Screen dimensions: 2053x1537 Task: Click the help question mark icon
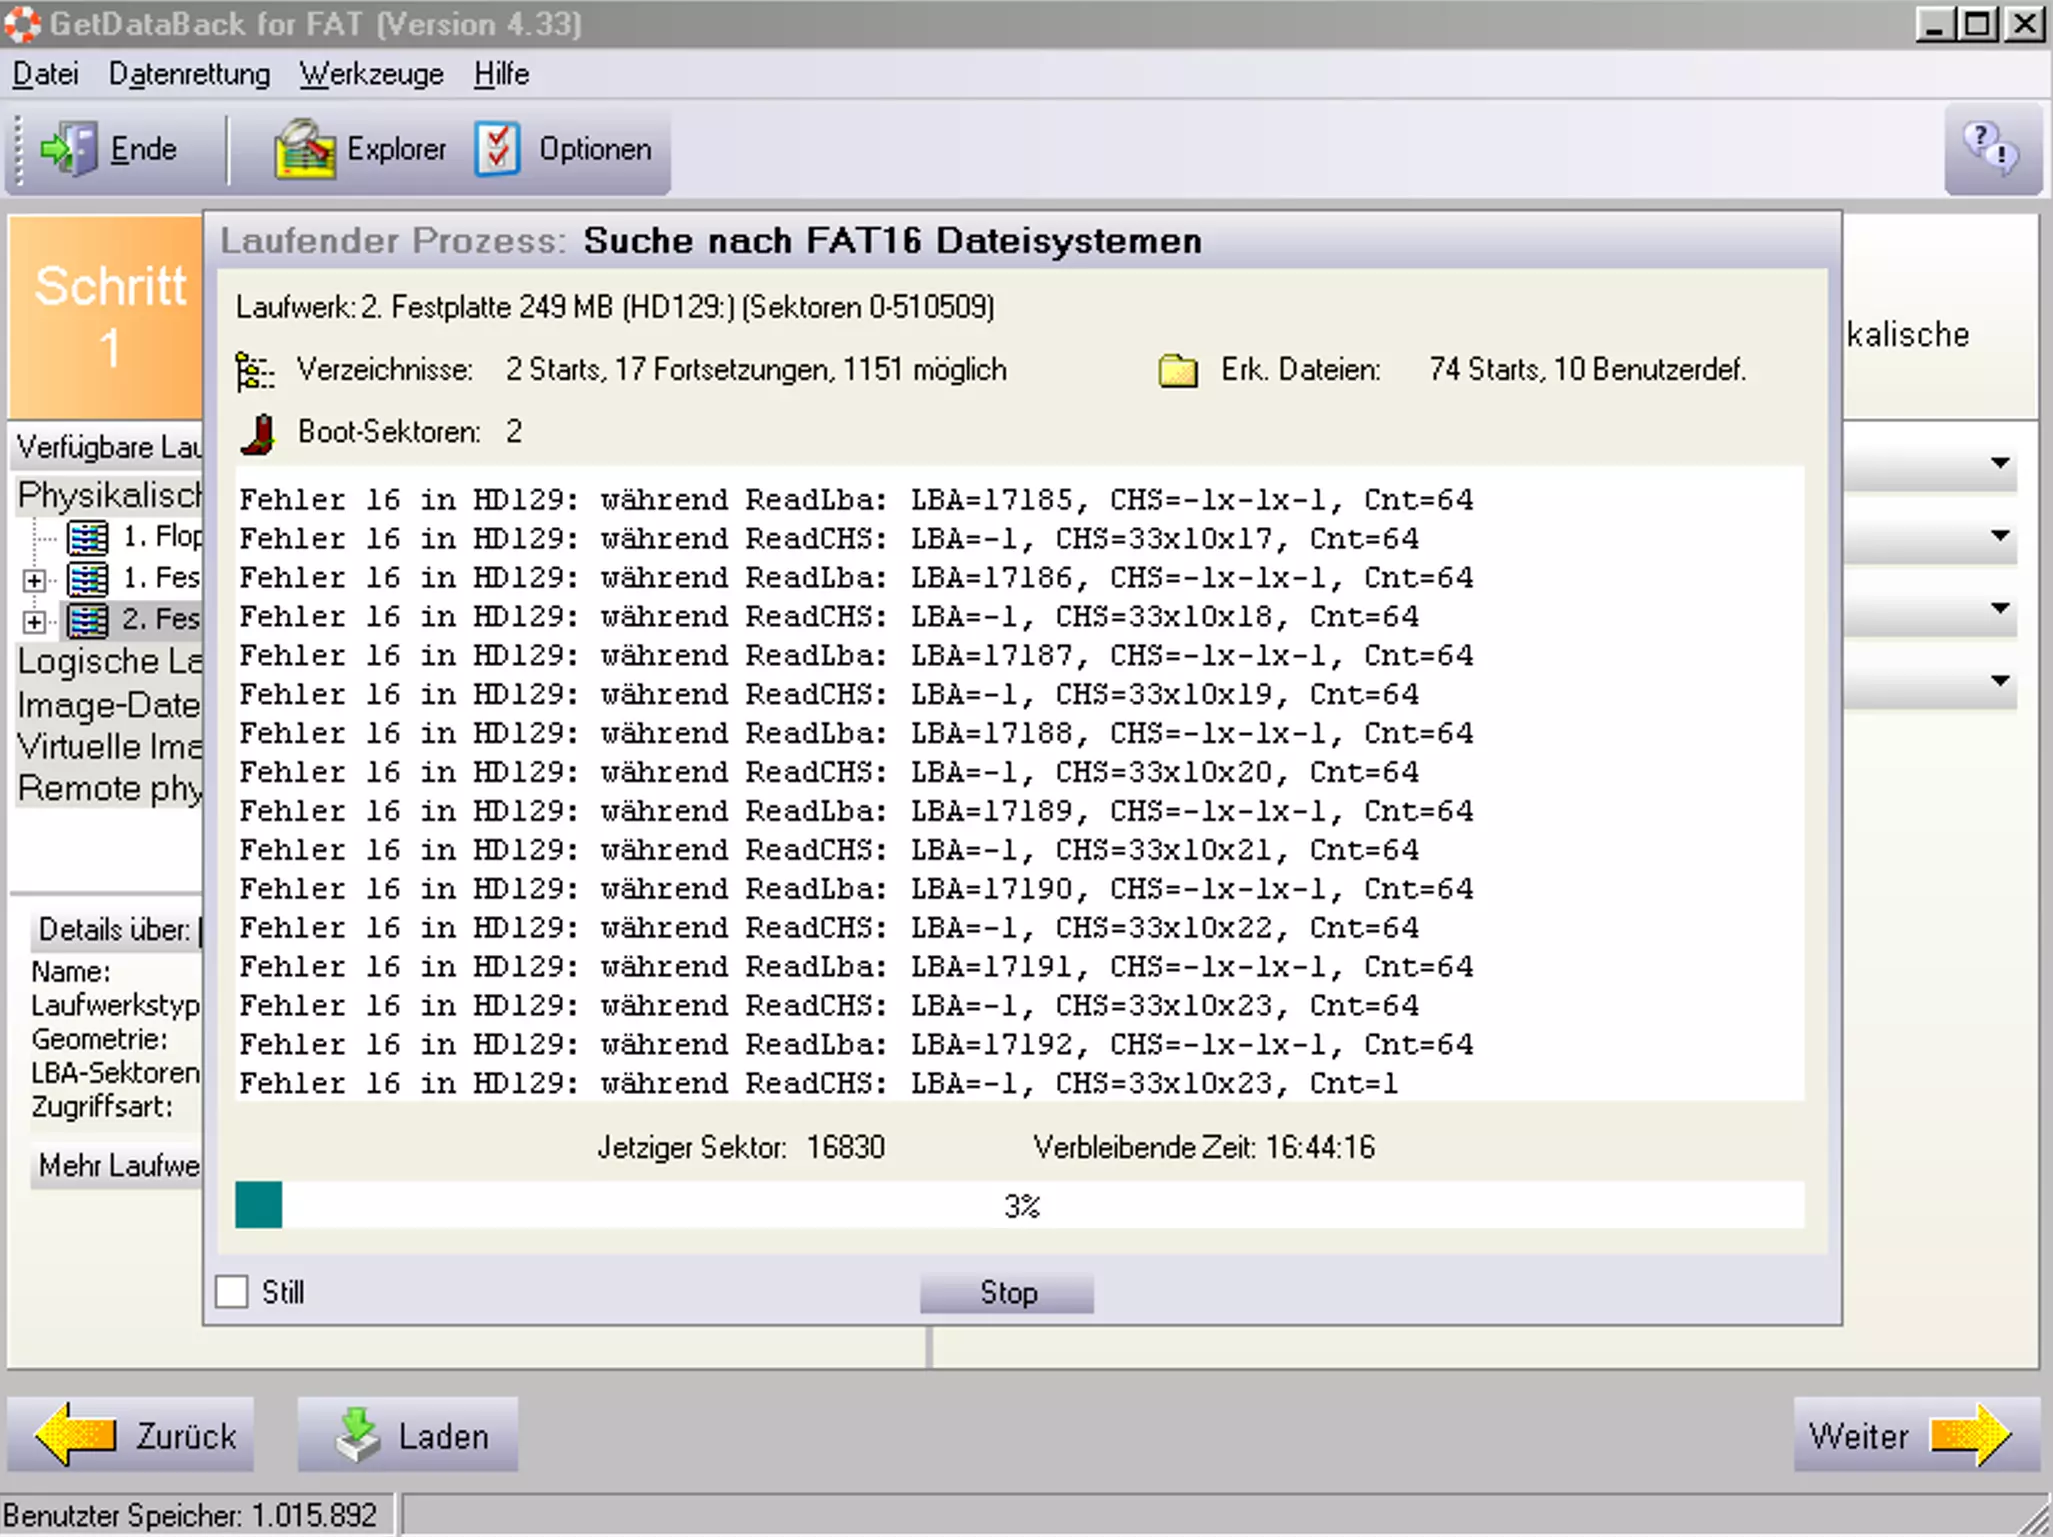tap(1991, 148)
